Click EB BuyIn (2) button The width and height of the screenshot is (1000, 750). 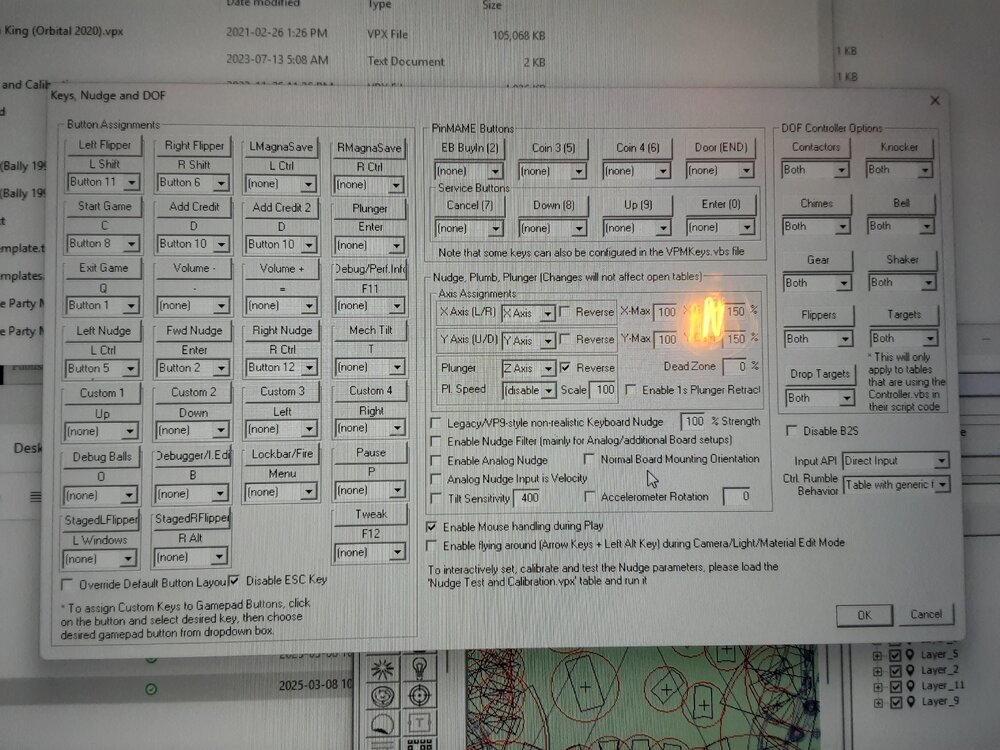tap(469, 148)
